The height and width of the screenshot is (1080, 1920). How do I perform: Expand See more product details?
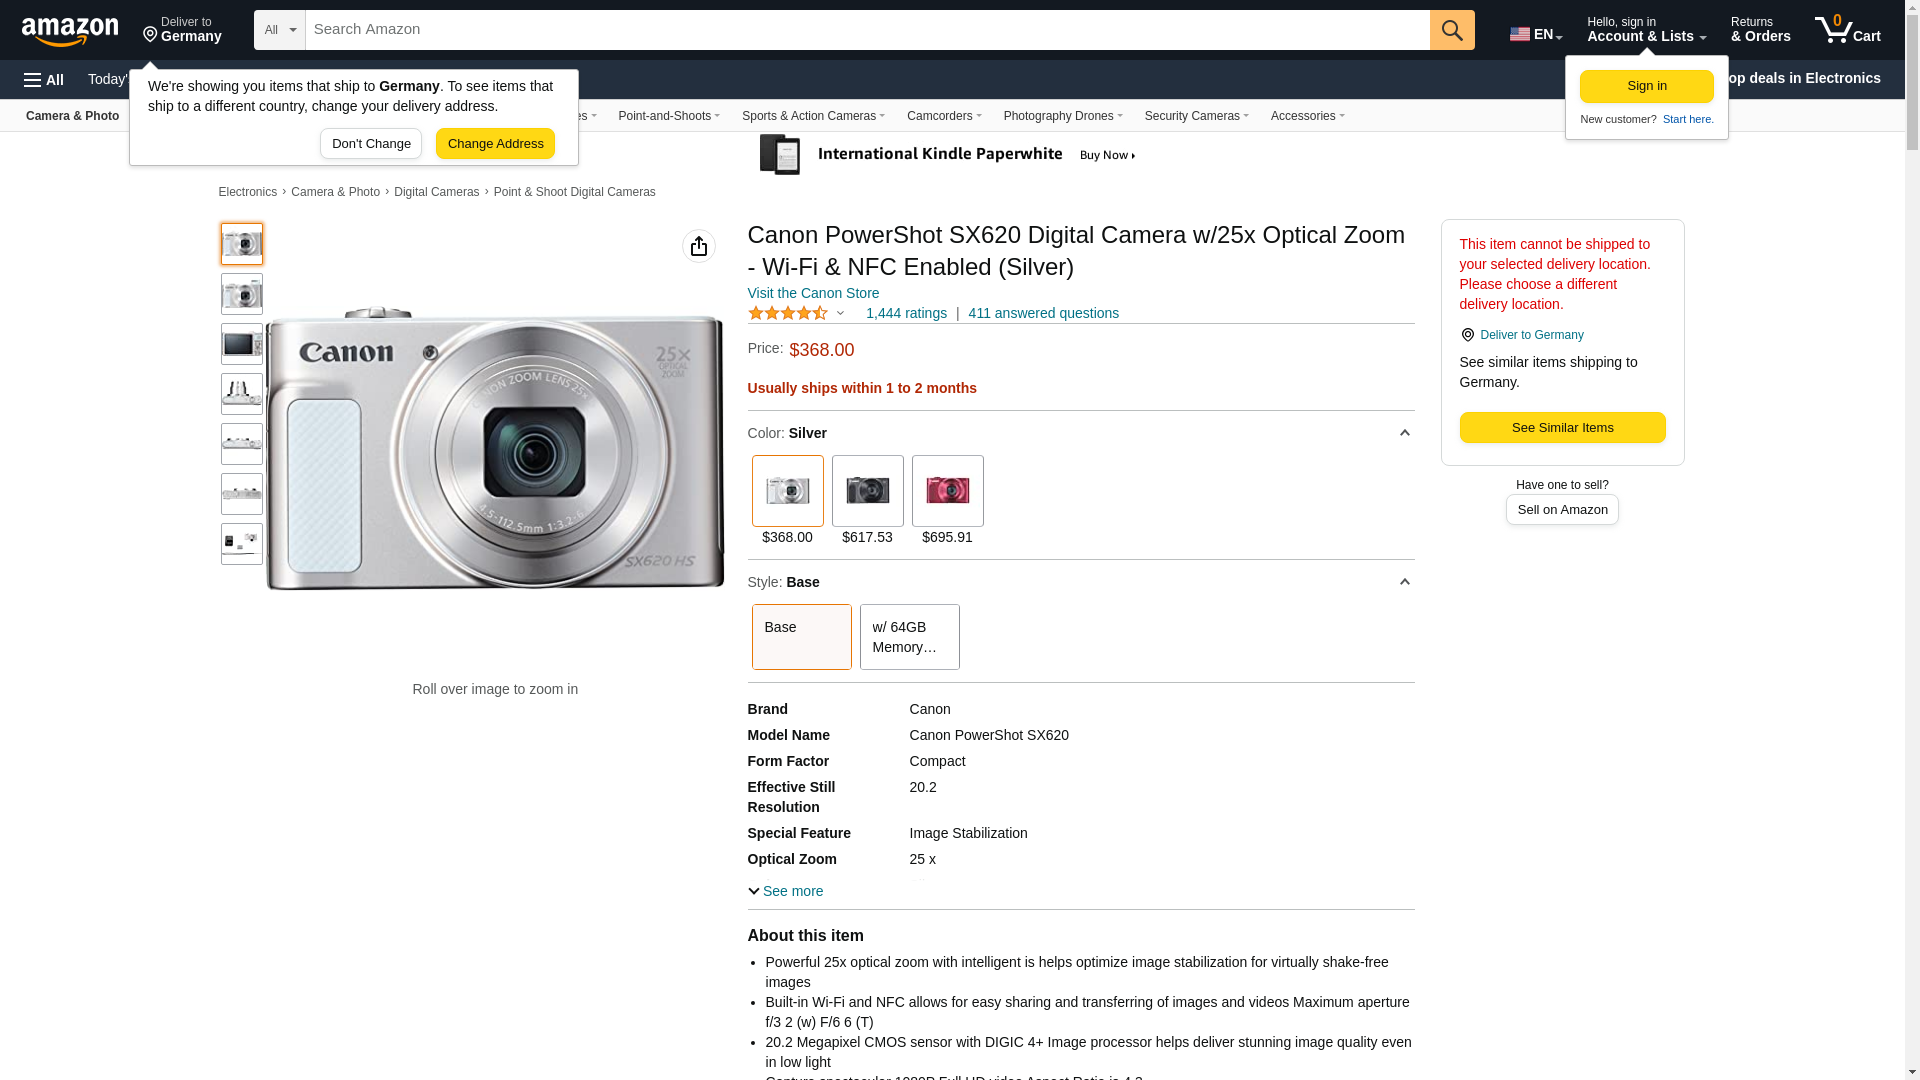[786, 891]
